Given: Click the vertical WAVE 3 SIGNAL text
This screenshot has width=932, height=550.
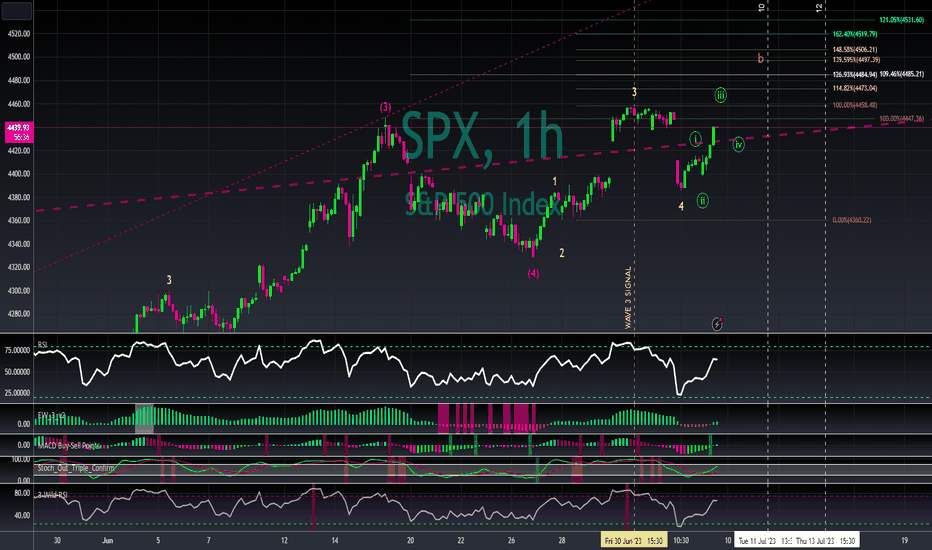Looking at the screenshot, I should tap(628, 297).
